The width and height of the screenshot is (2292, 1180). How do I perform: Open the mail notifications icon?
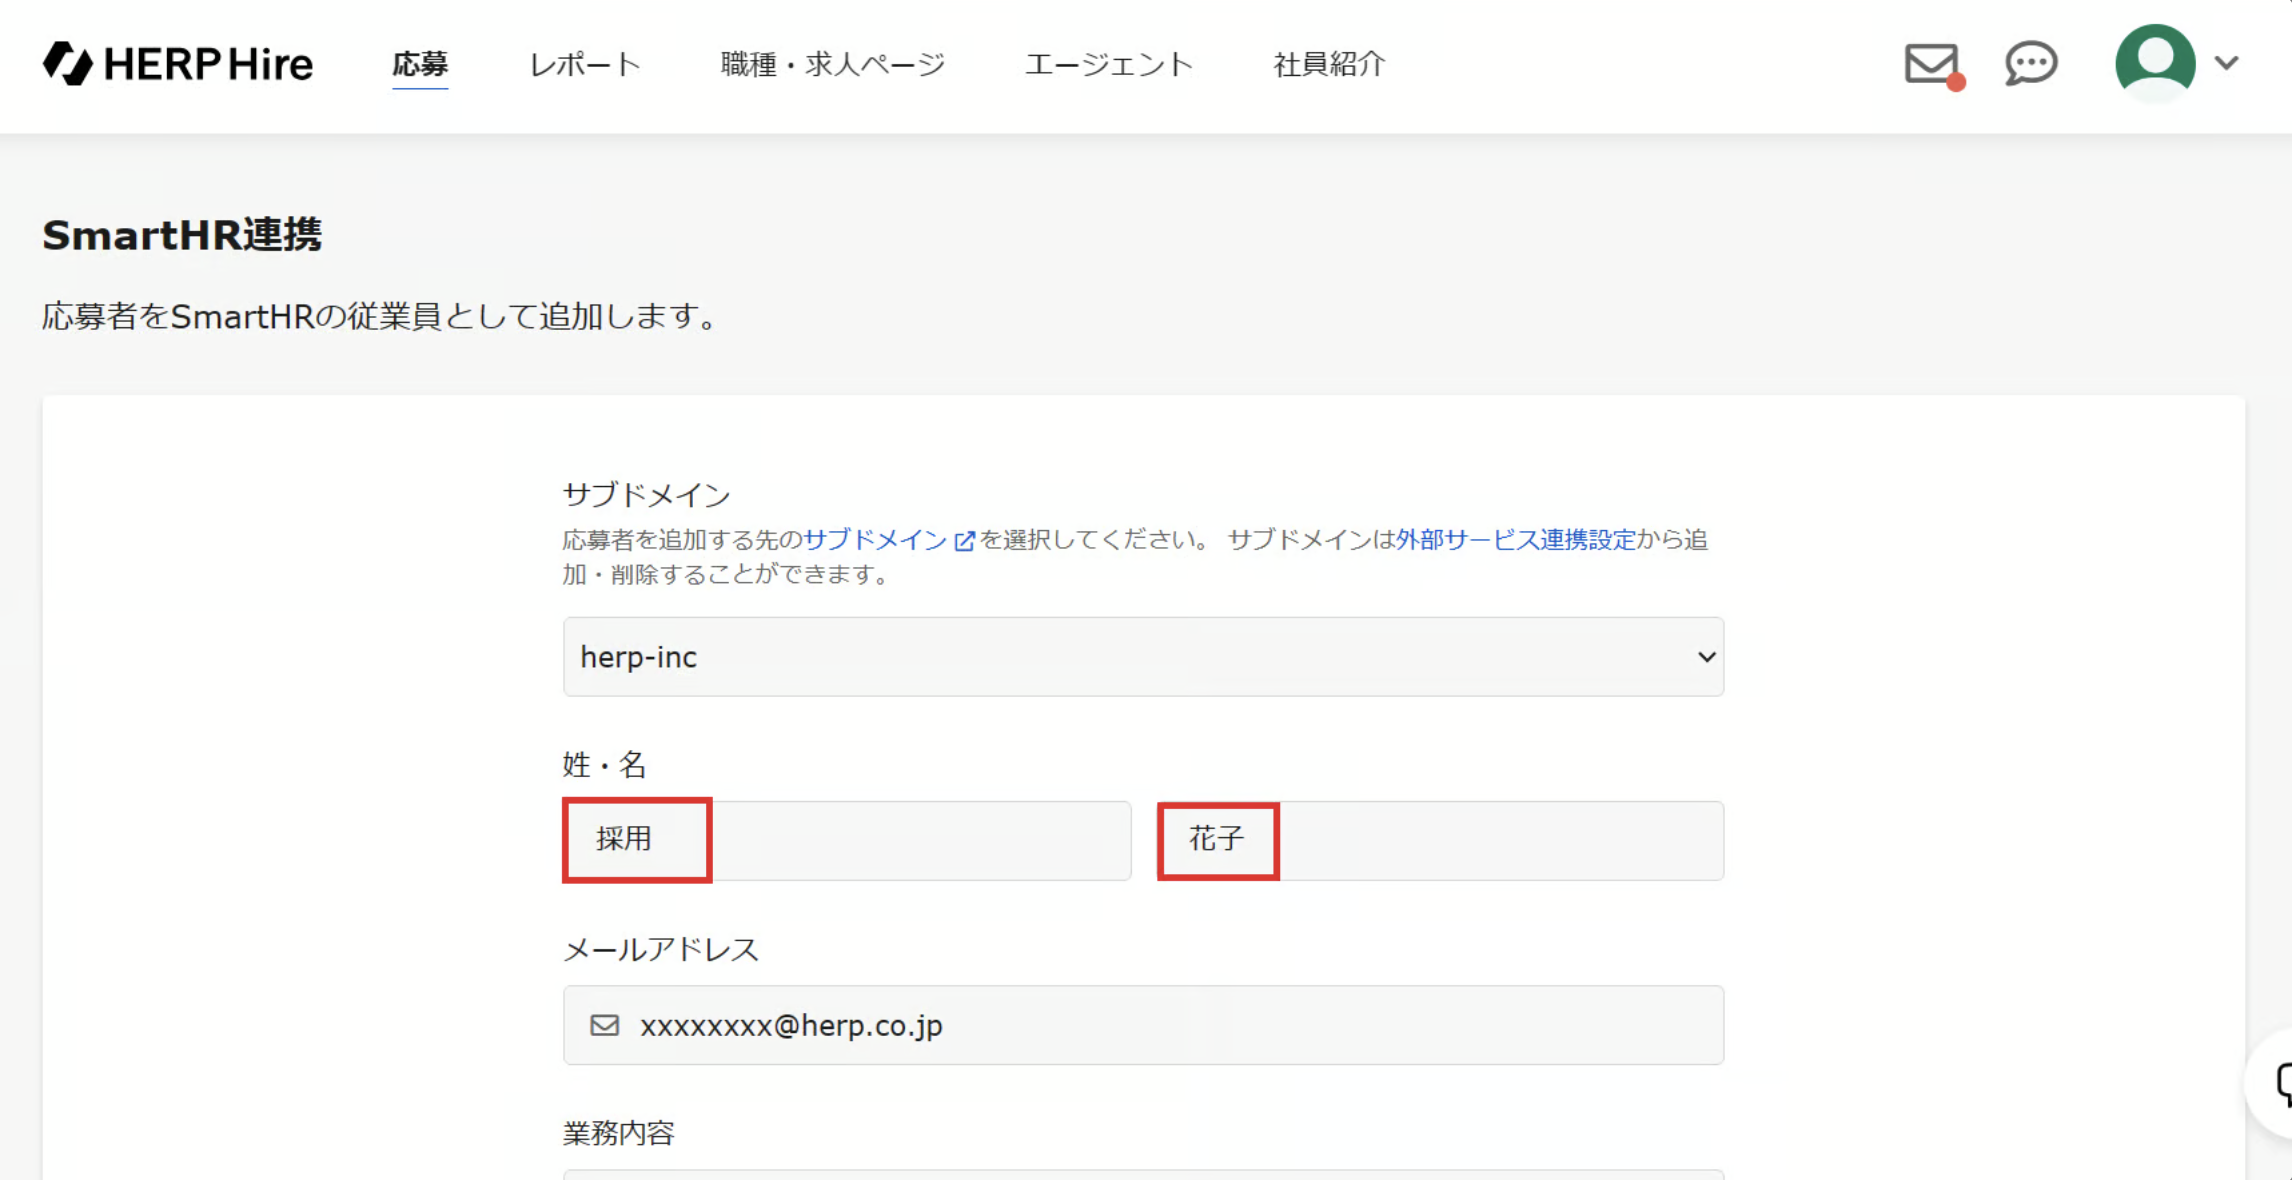click(1932, 65)
